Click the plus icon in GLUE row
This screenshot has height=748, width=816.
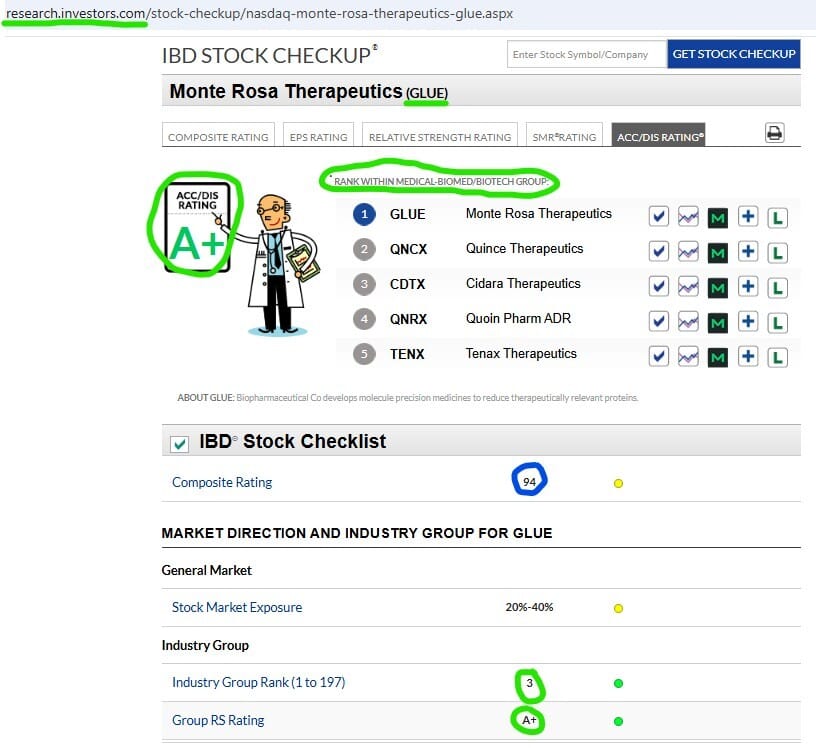(748, 217)
